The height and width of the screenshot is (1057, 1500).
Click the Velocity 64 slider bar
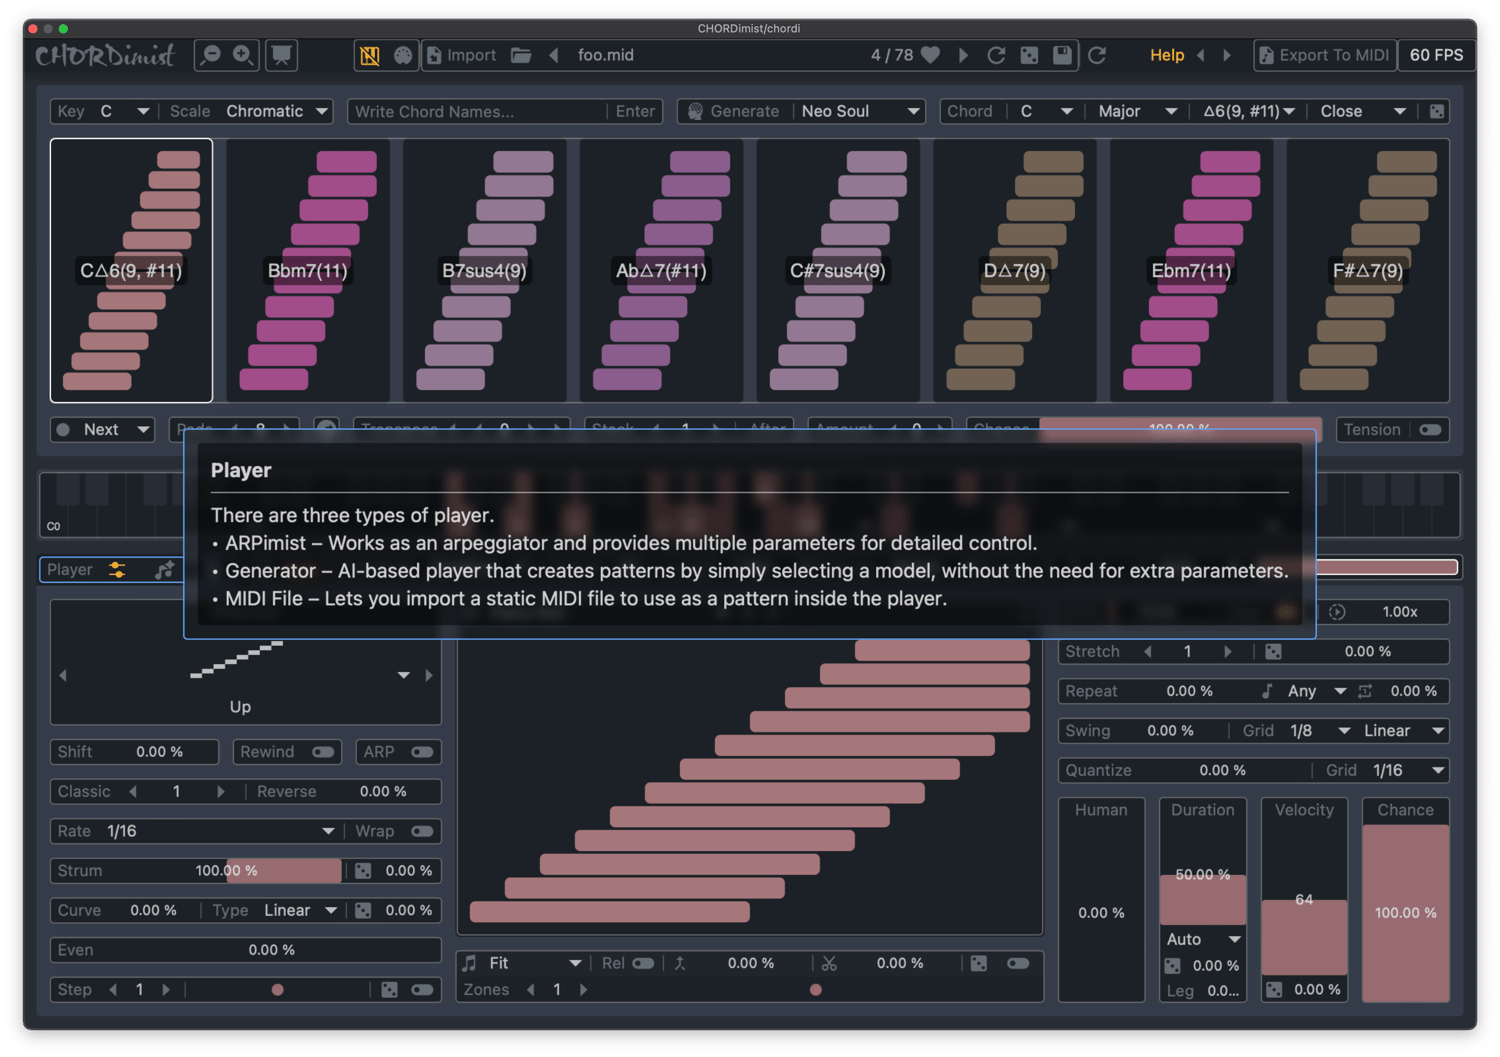(x=1304, y=899)
